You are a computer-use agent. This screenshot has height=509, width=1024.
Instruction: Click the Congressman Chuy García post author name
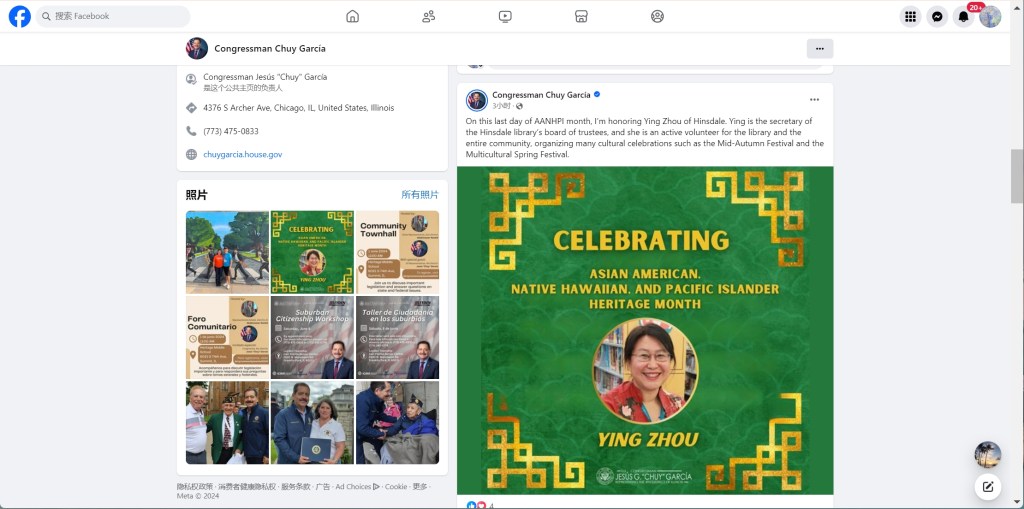pyautogui.click(x=541, y=95)
